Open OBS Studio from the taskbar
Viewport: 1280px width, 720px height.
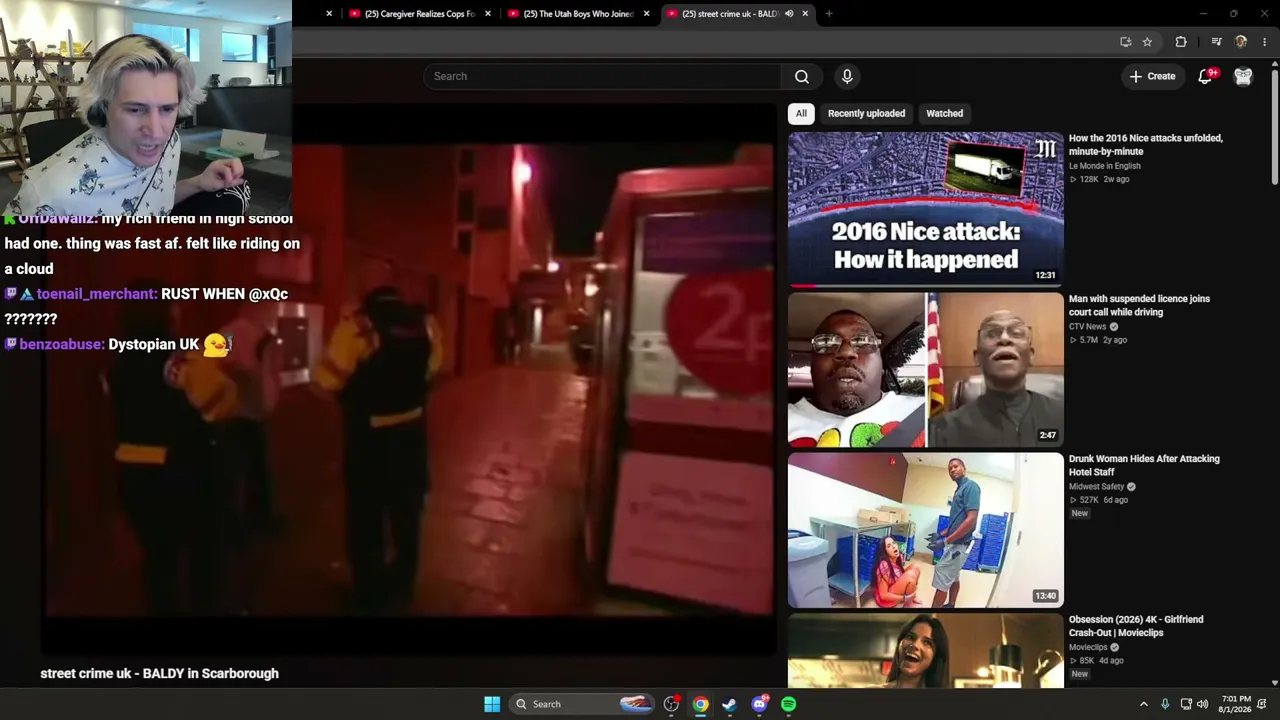pyautogui.click(x=671, y=704)
